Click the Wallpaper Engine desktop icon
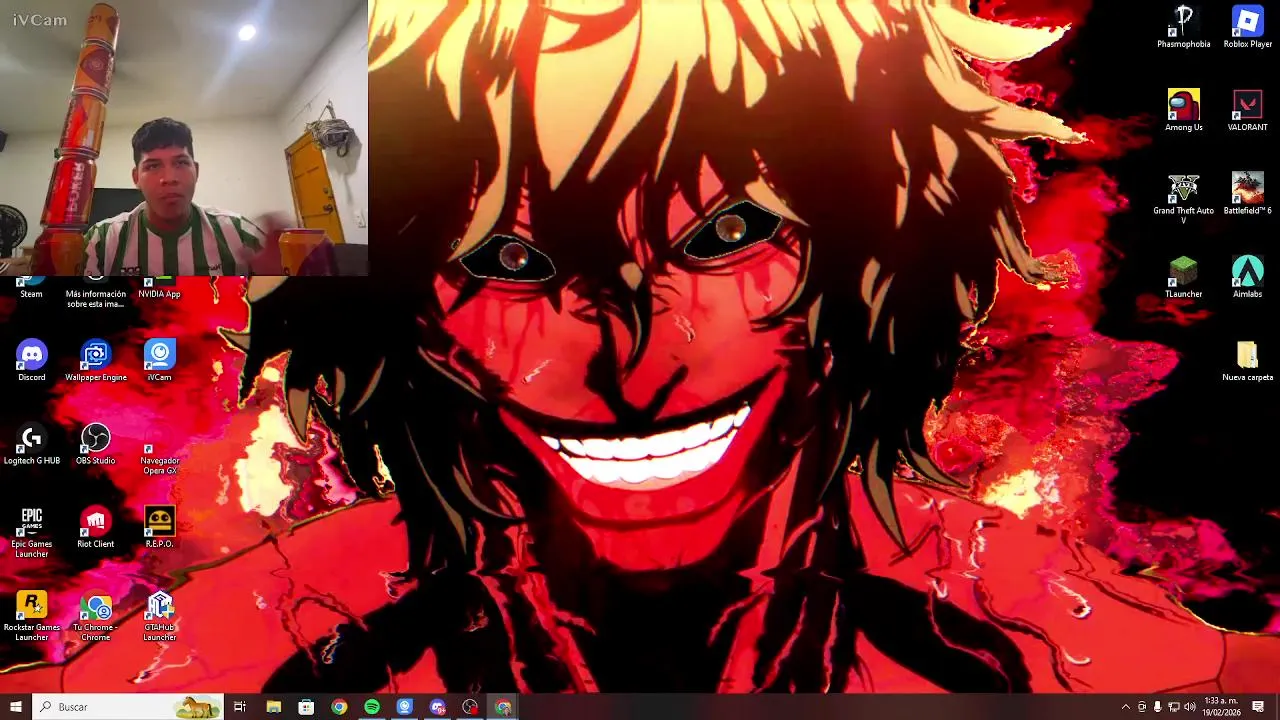The height and width of the screenshot is (720, 1280). click(96, 361)
